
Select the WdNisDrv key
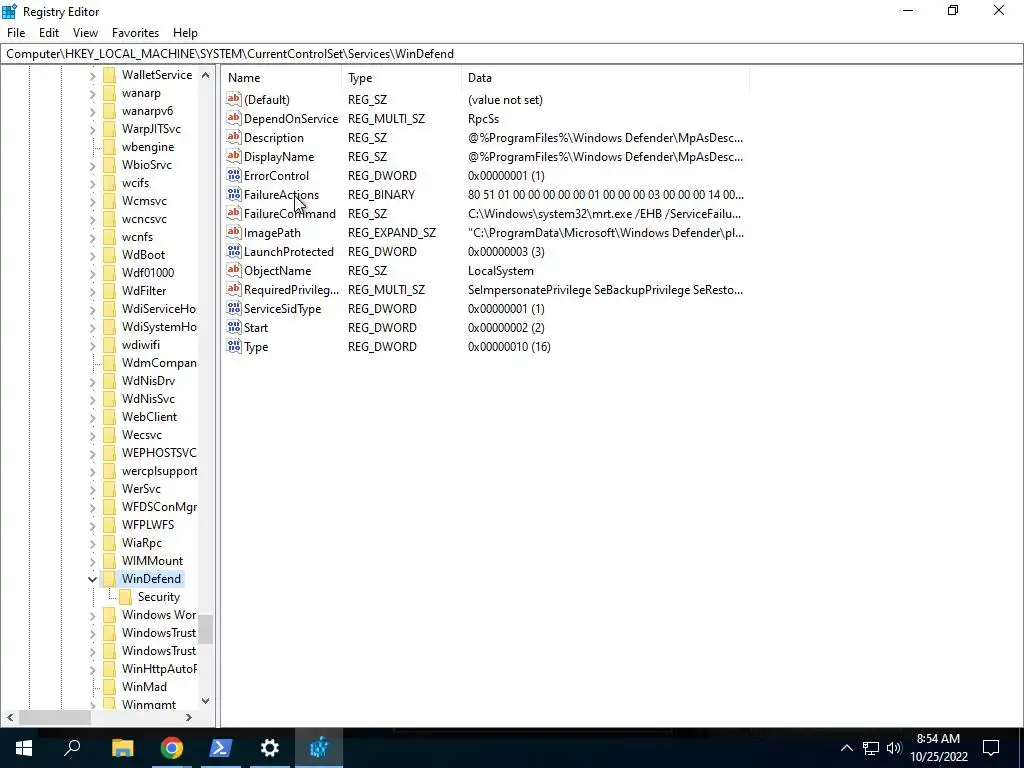(148, 381)
